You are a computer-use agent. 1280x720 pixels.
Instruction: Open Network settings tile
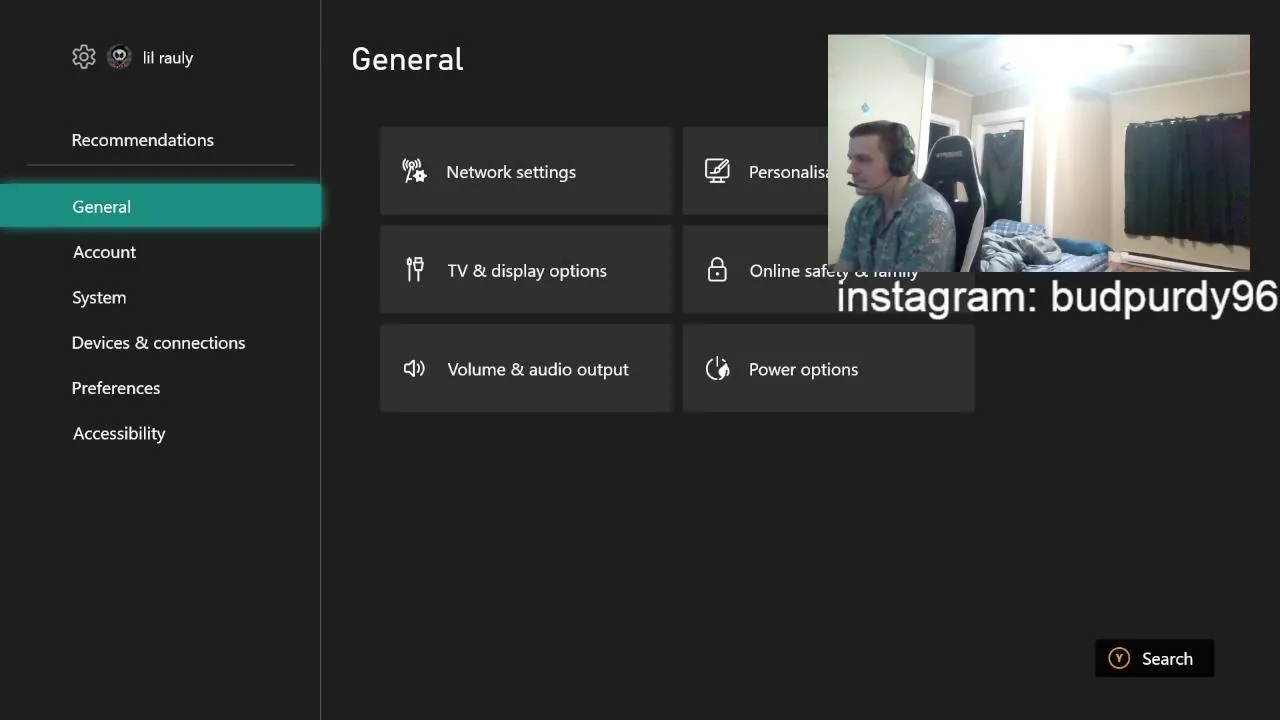coord(526,171)
